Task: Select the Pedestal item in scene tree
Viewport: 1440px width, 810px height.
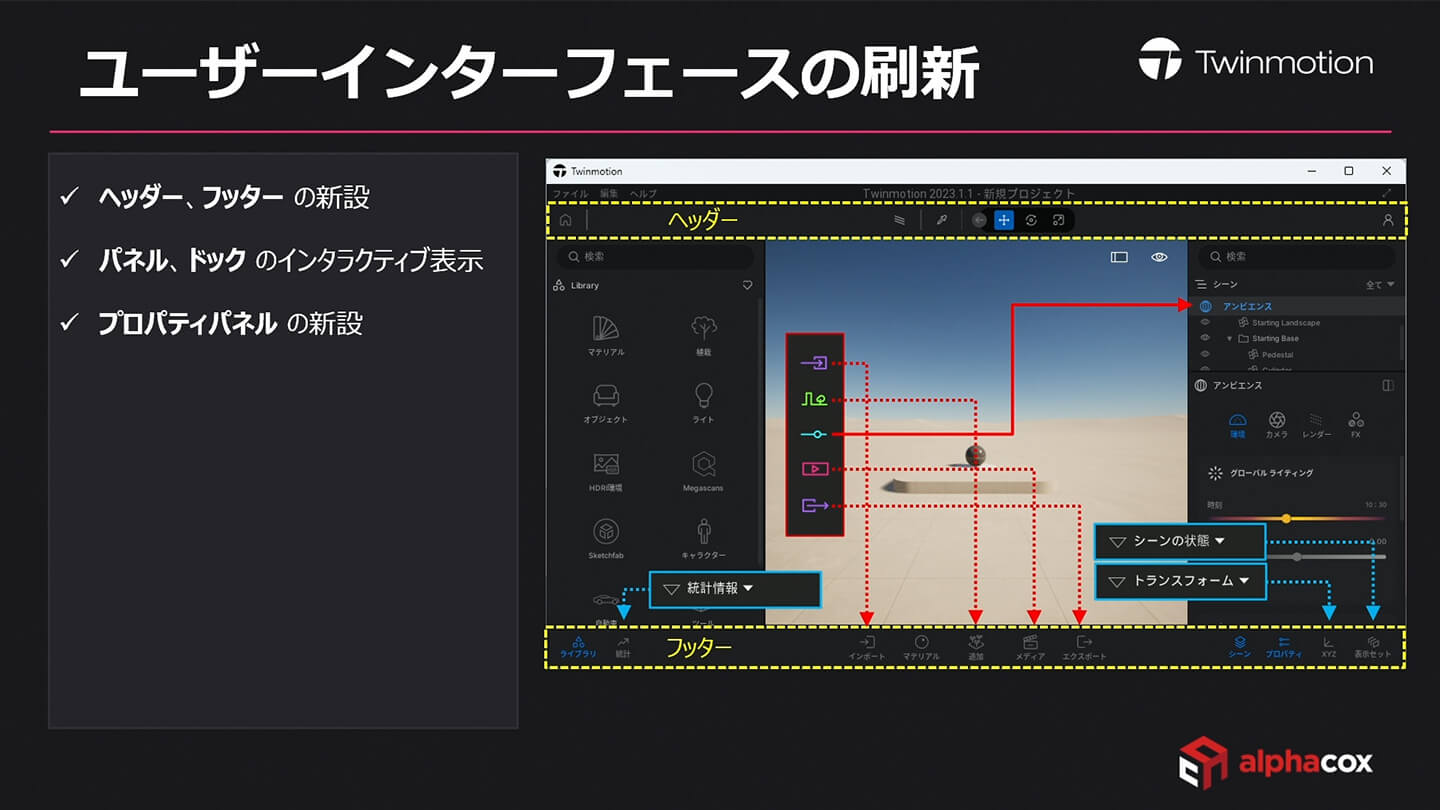Action: (1279, 354)
